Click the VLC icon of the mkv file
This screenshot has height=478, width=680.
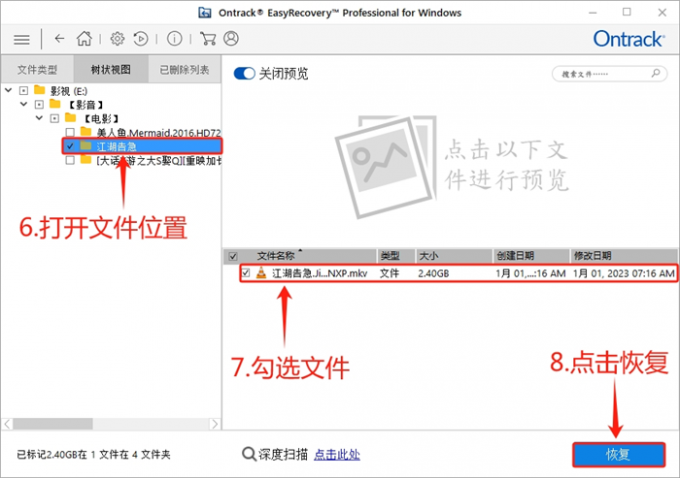[x=261, y=273]
